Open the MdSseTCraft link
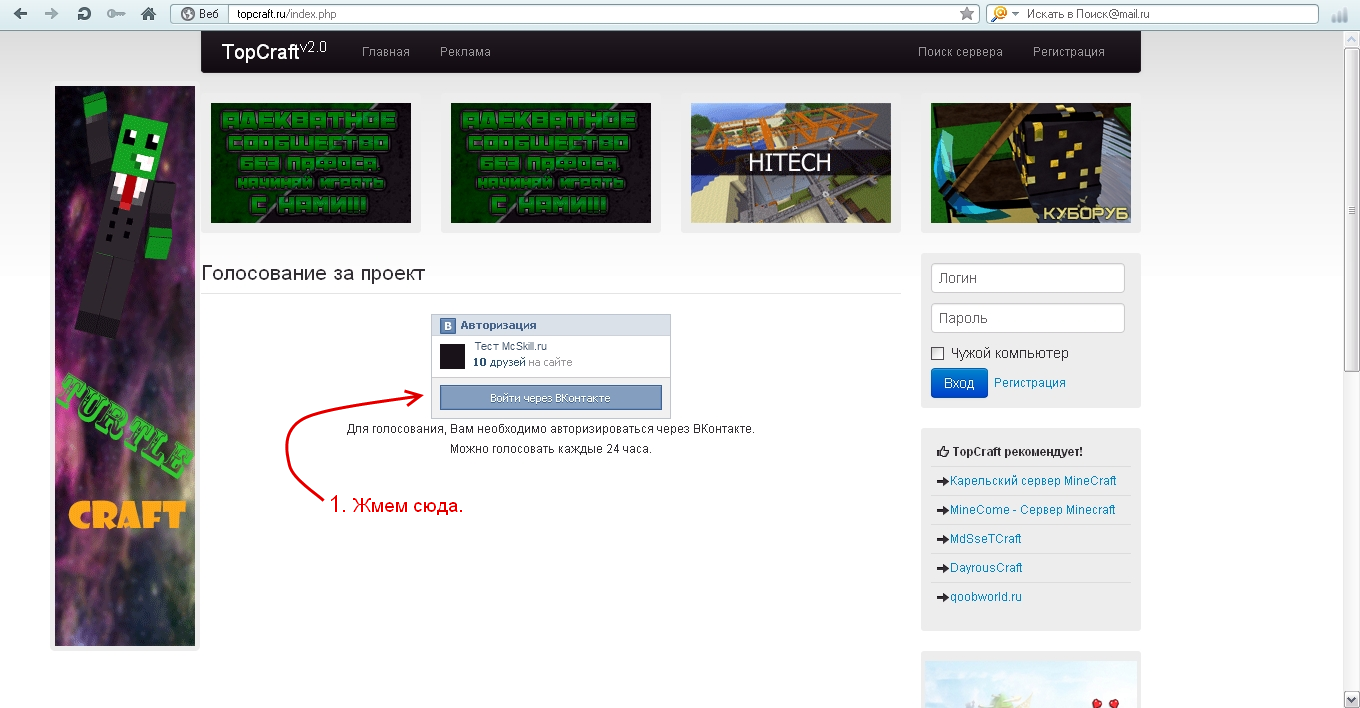 click(x=986, y=539)
